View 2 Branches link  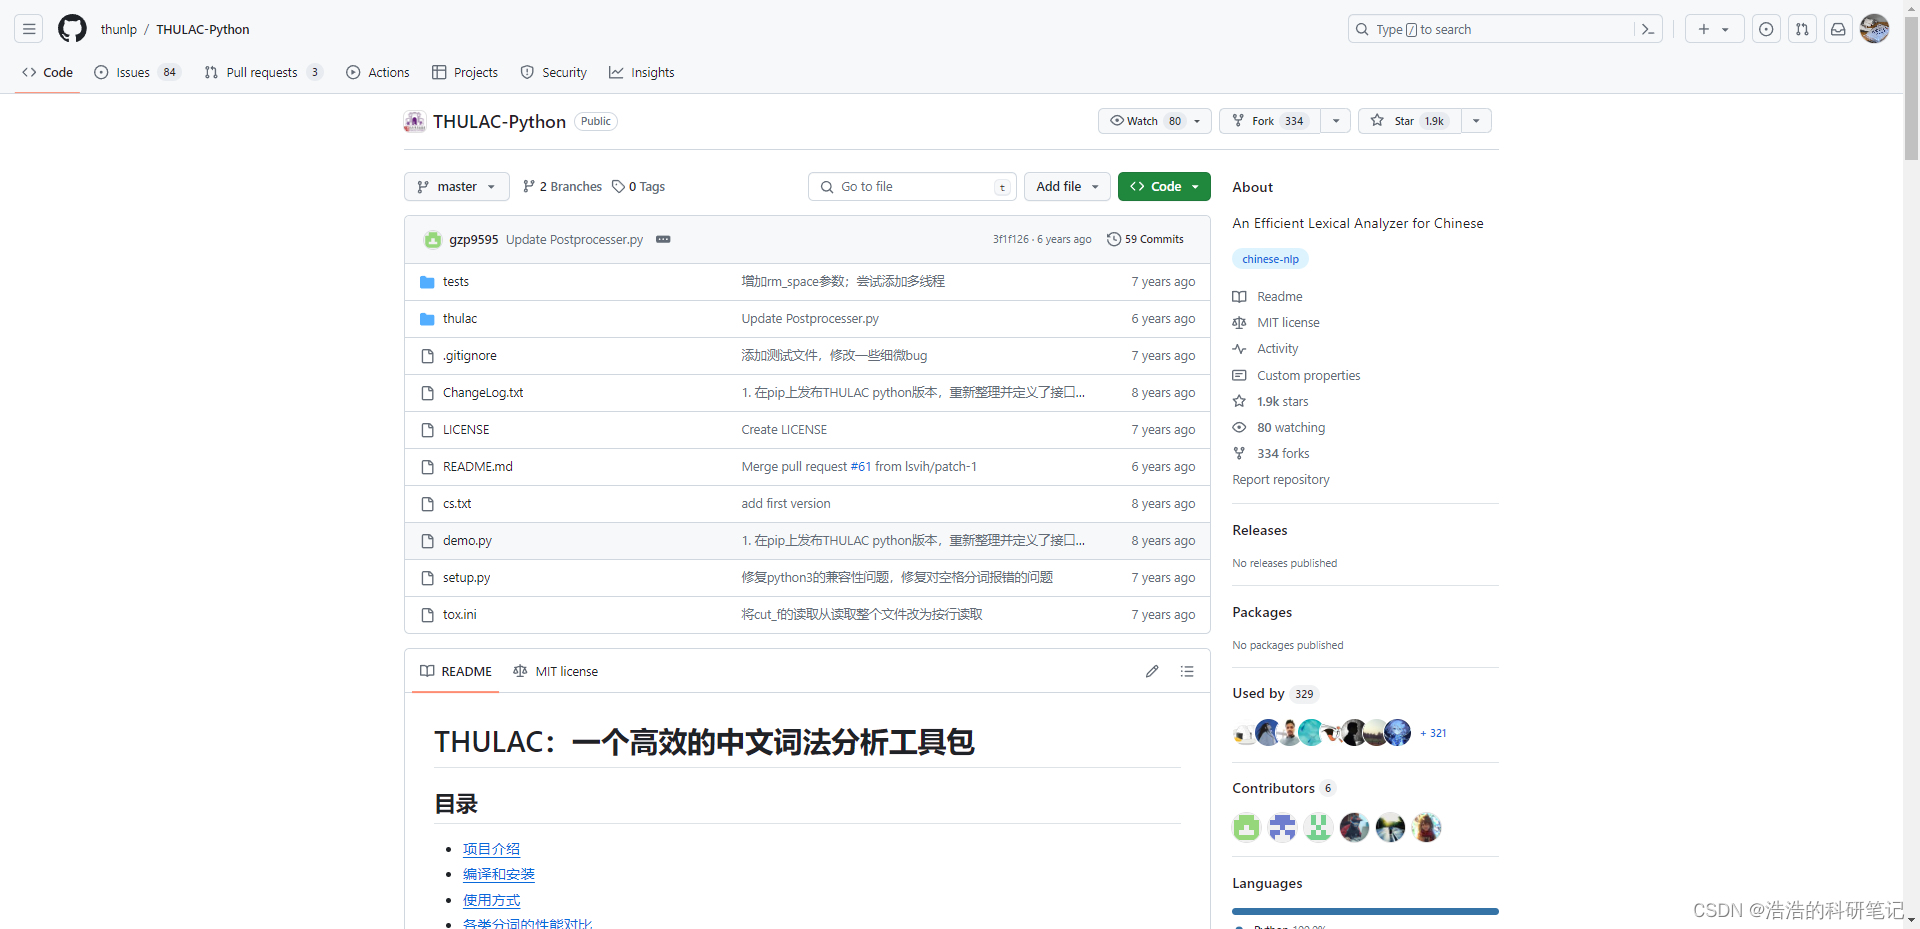tap(562, 187)
